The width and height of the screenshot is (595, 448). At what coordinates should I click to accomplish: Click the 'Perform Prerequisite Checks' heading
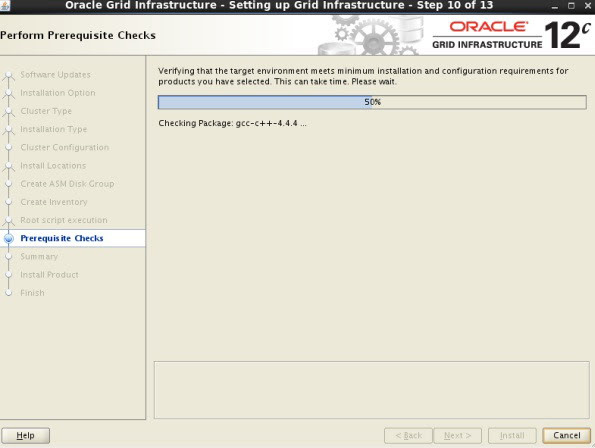click(78, 35)
